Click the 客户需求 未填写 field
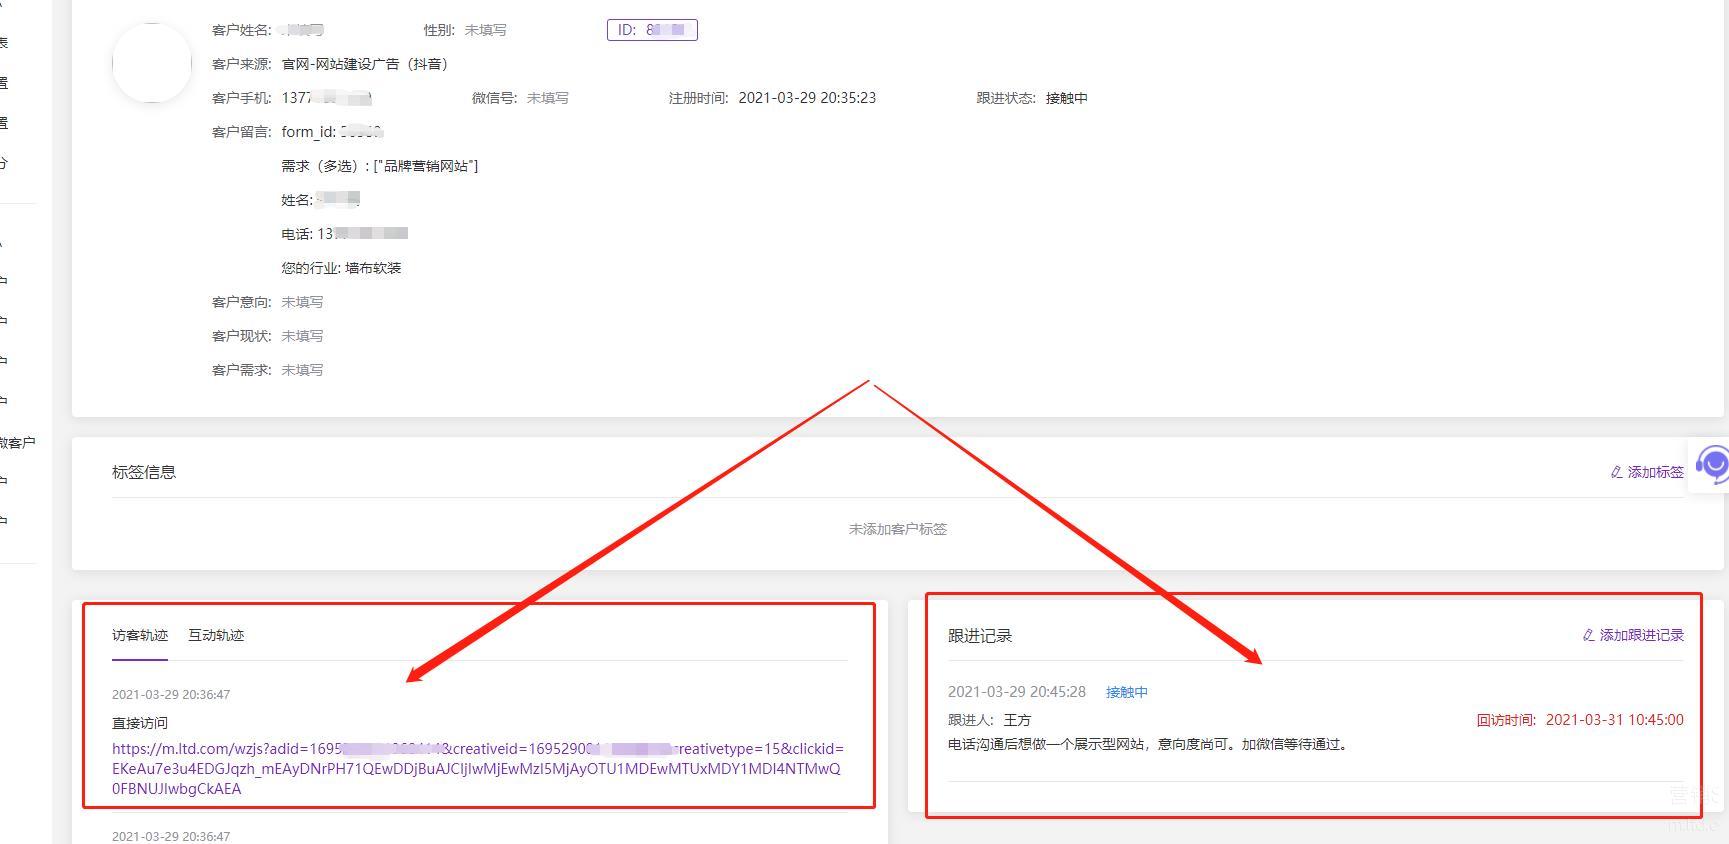The width and height of the screenshot is (1729, 844). [302, 370]
